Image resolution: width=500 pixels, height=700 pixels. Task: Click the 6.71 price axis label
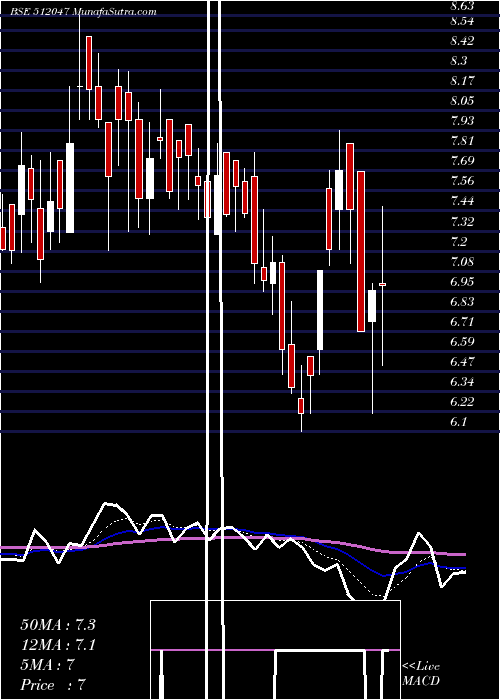[x=462, y=321]
